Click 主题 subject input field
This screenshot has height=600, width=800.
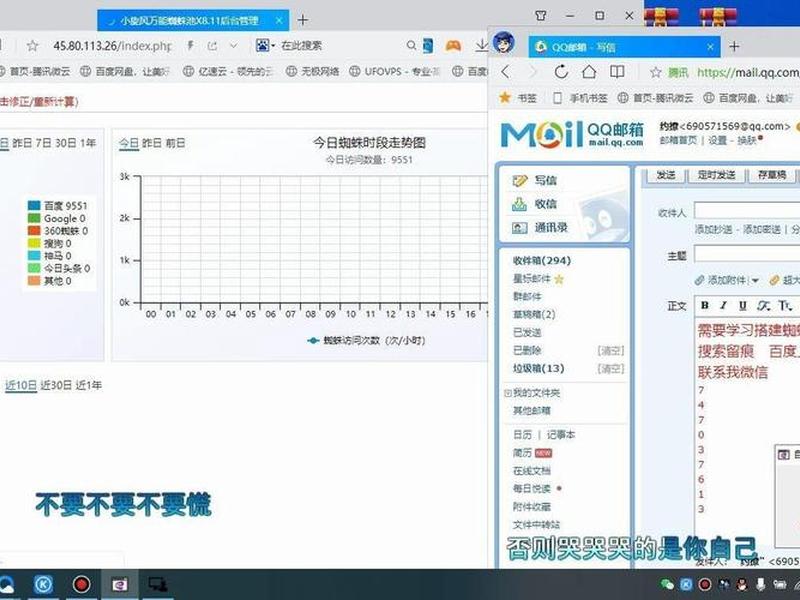pyautogui.click(x=747, y=254)
